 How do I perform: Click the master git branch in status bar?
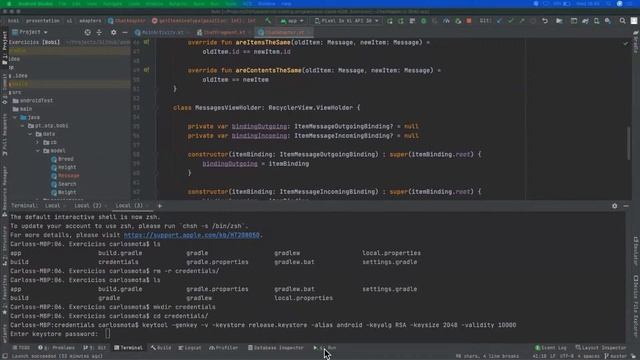pos(616,356)
